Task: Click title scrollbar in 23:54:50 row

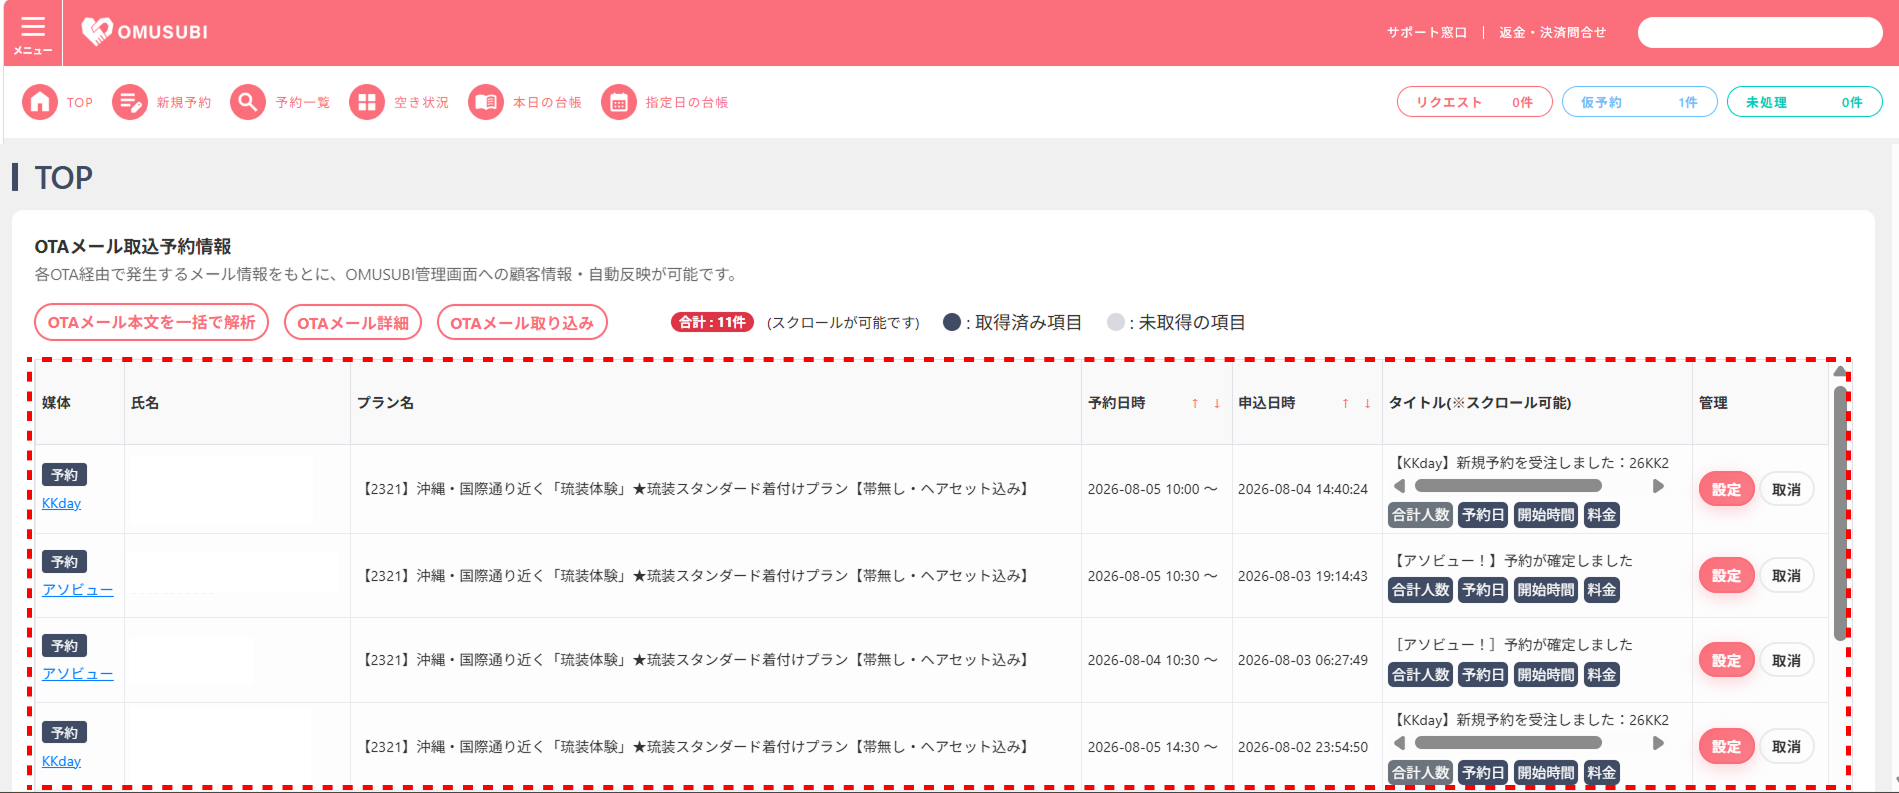Action: pyautogui.click(x=1508, y=743)
